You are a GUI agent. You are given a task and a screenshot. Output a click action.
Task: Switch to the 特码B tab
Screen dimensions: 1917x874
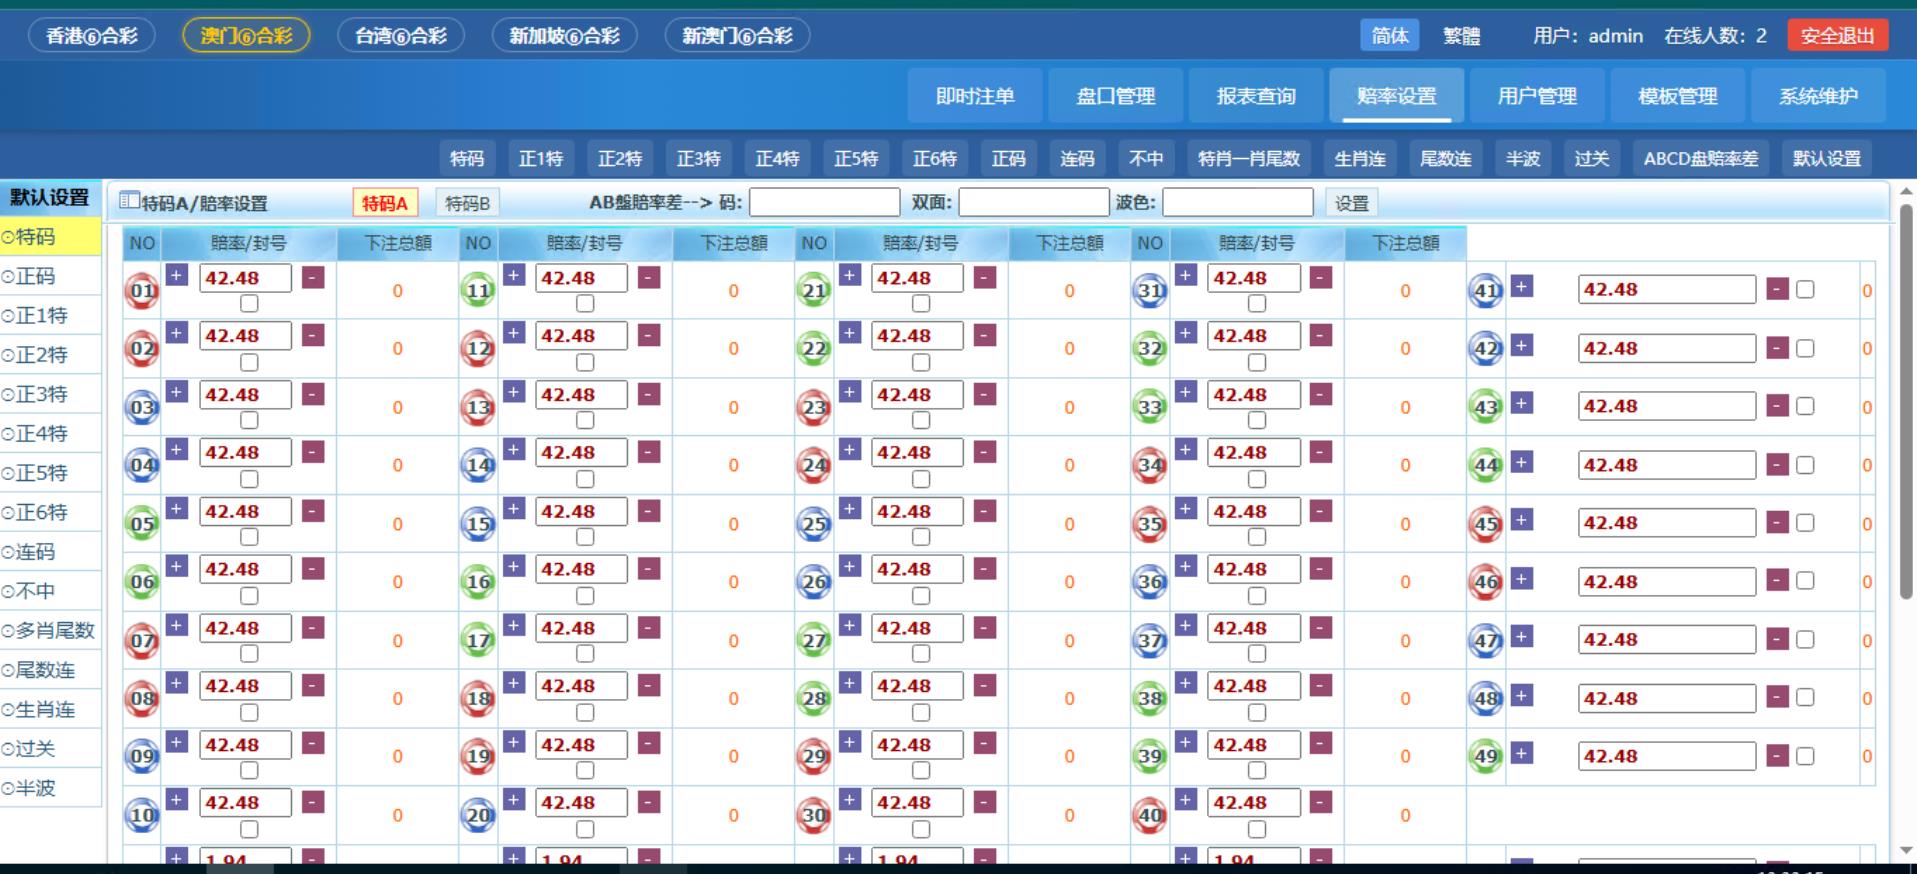pyautogui.click(x=467, y=203)
